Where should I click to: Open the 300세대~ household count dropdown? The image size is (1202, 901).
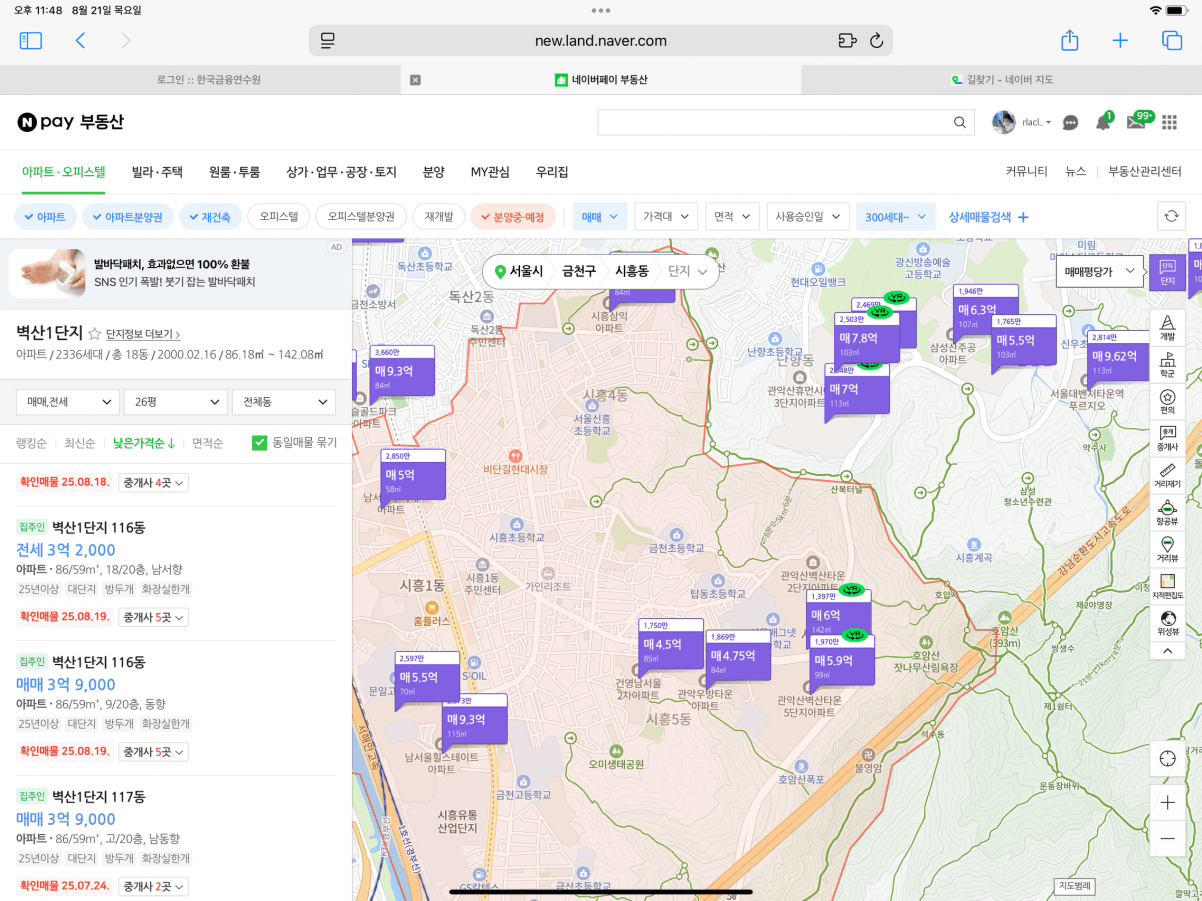[x=896, y=216]
